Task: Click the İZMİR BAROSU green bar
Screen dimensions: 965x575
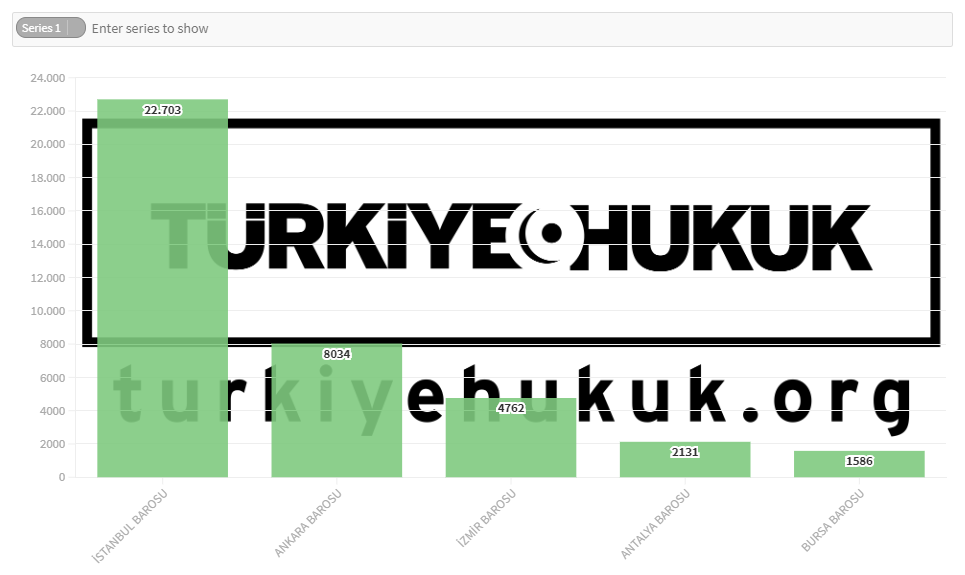Action: 511,438
